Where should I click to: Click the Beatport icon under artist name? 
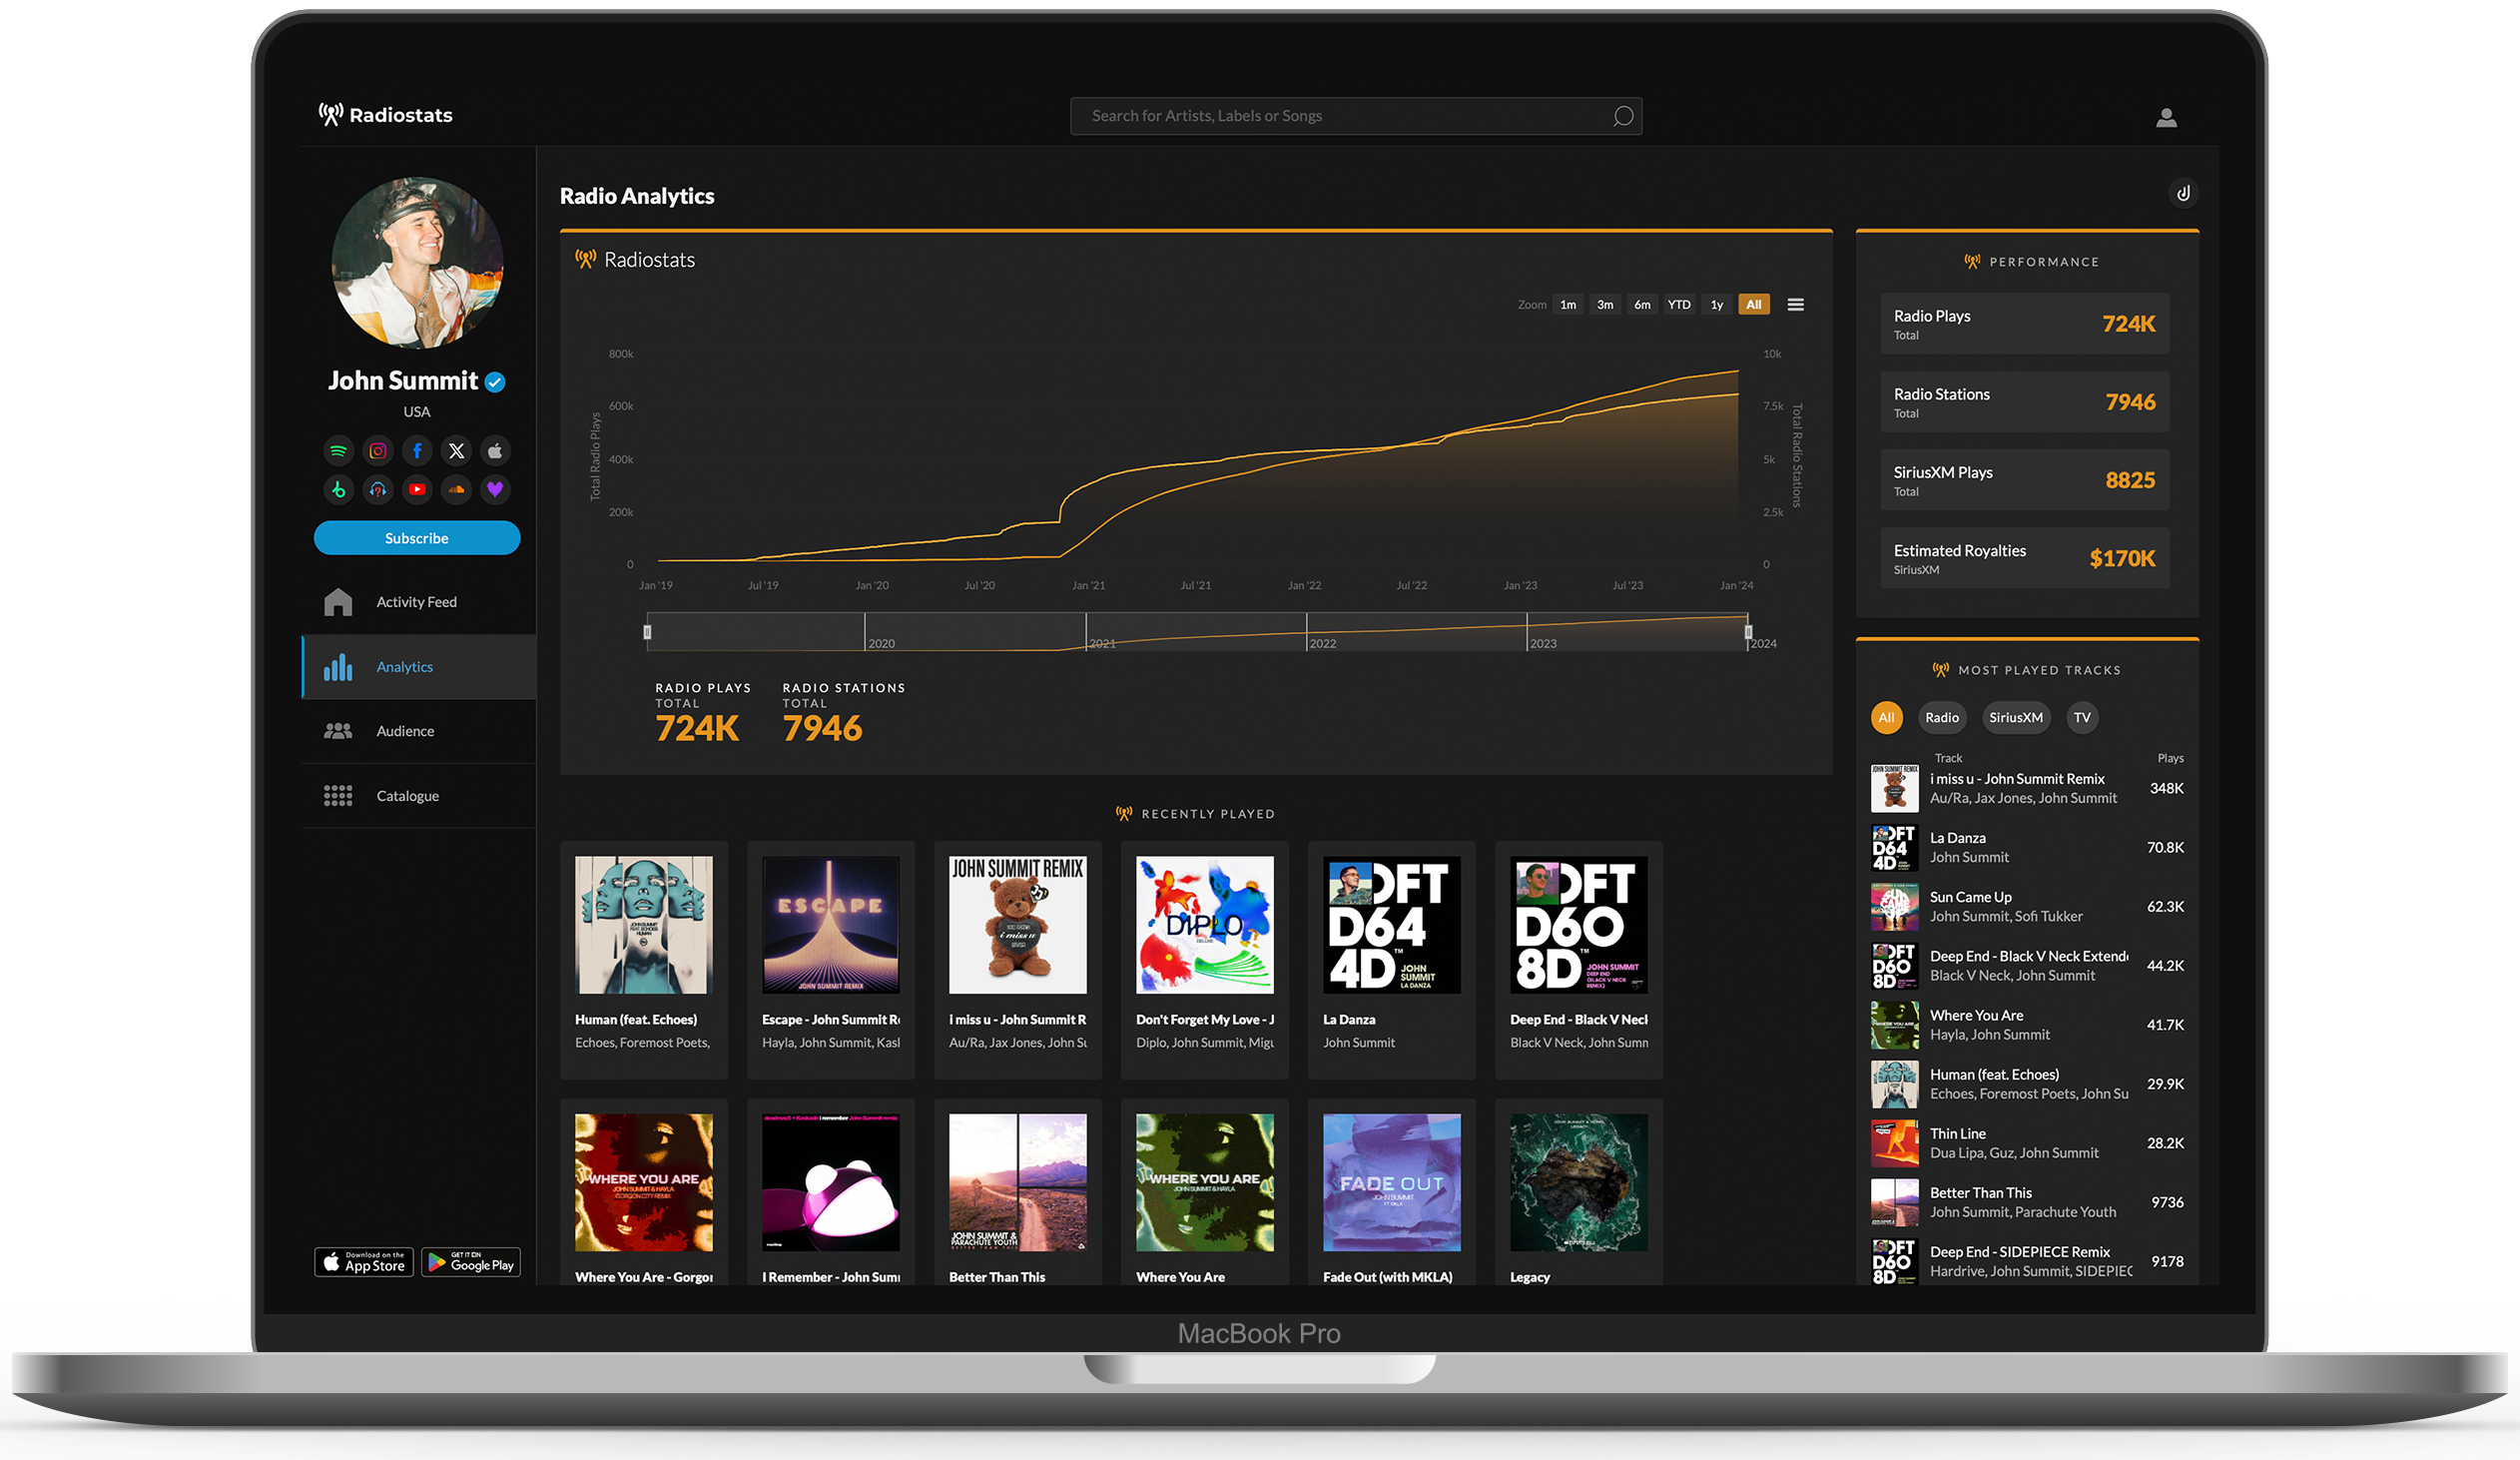click(339, 490)
